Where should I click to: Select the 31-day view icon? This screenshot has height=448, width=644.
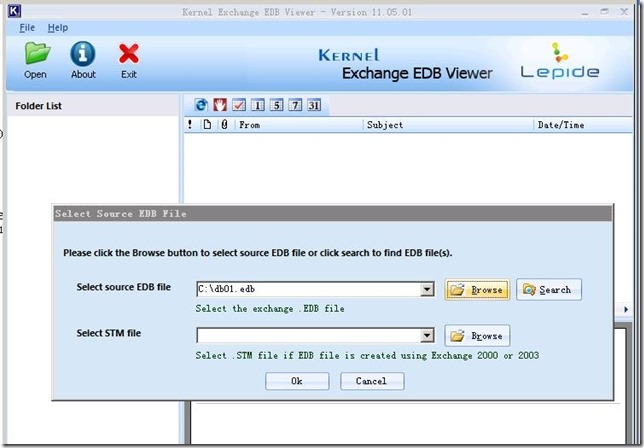click(x=314, y=105)
